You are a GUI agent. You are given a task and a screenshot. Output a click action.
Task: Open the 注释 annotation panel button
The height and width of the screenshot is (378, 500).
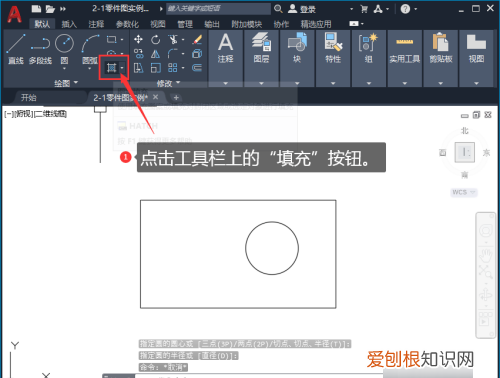pos(226,58)
